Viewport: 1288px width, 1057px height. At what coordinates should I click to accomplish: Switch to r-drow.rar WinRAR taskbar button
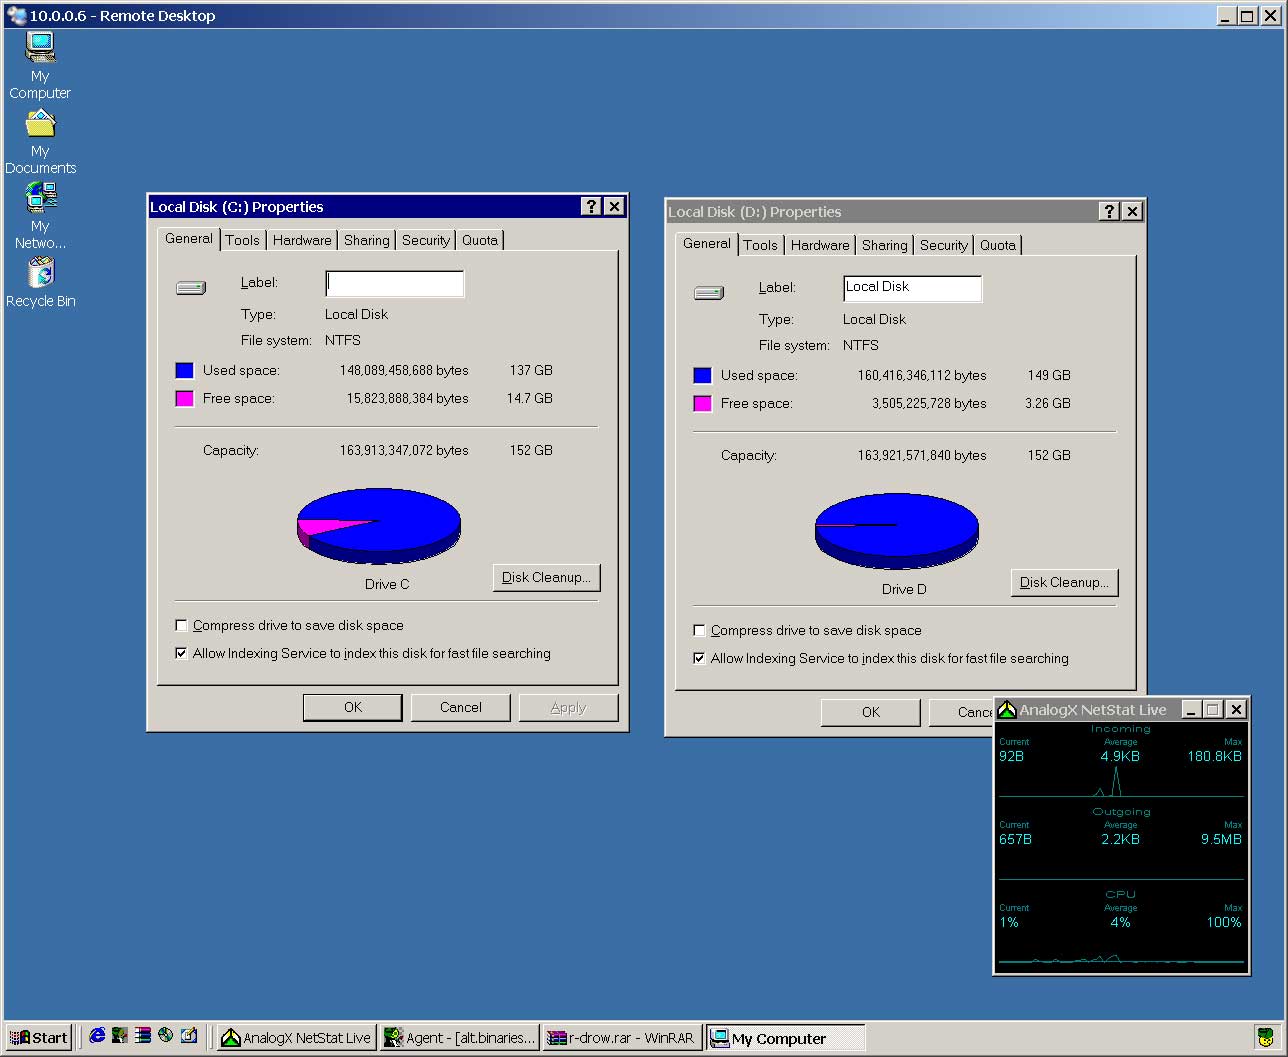click(621, 1038)
